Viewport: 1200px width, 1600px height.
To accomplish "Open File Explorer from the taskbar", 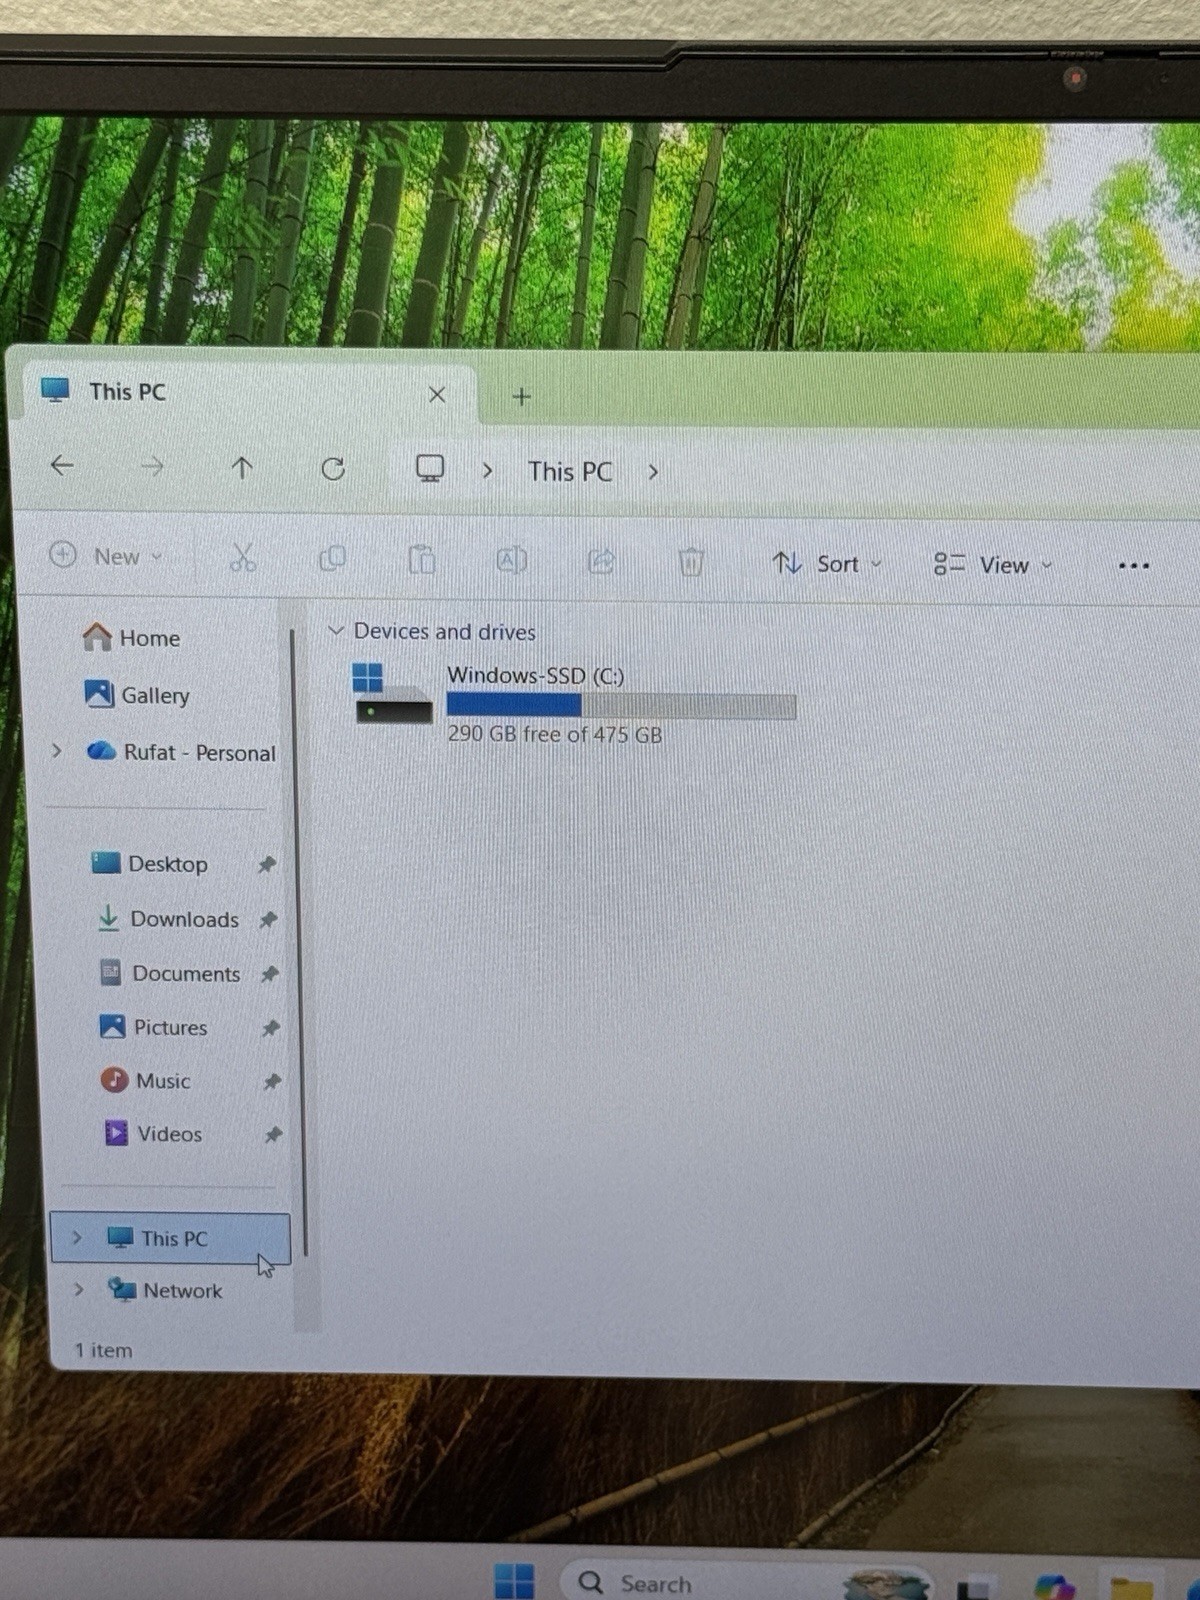I will 1131,1587.
